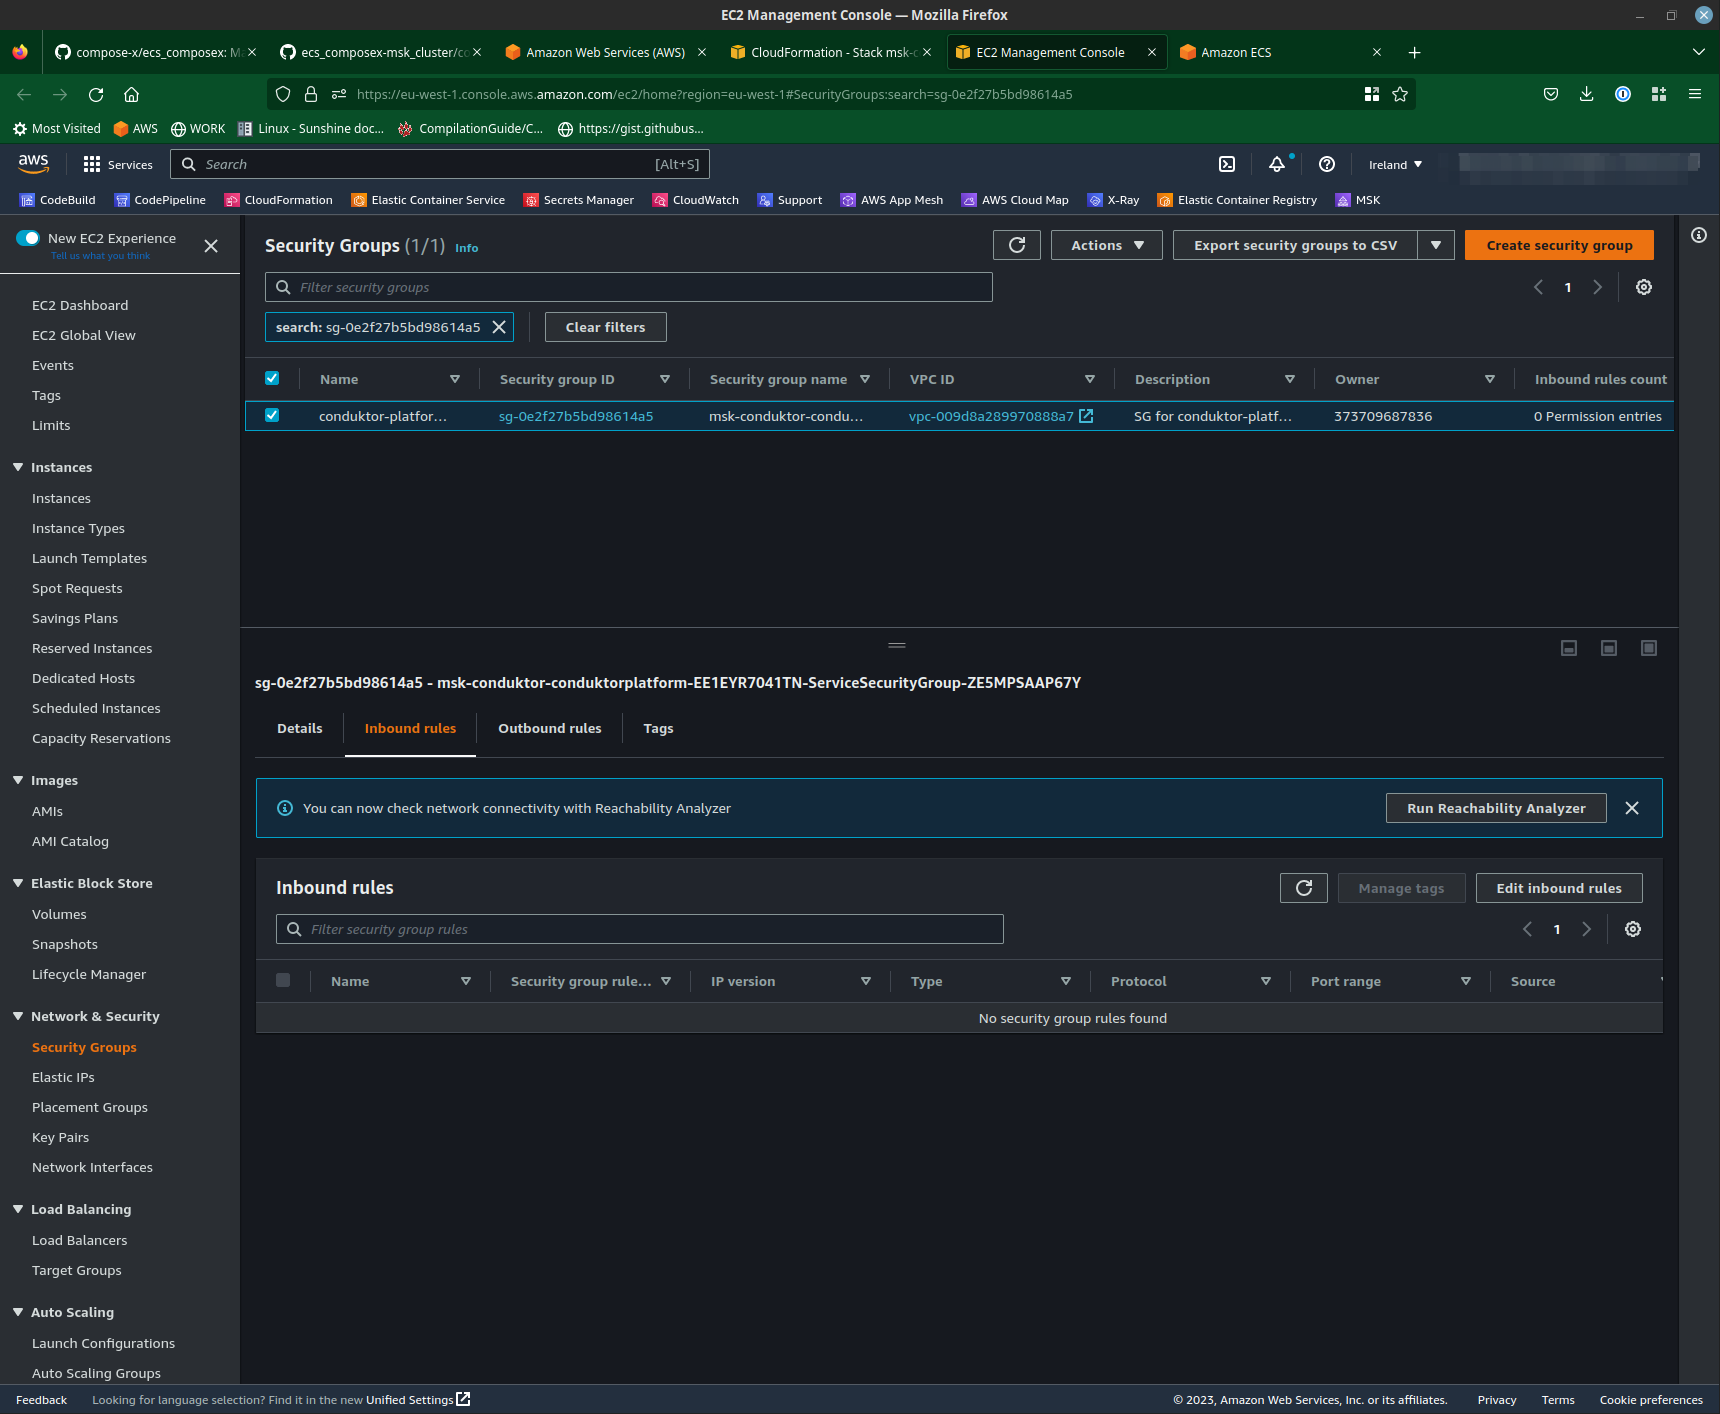The width and height of the screenshot is (1720, 1414).
Task: Open VPC link external icon
Action: pos(1086,416)
